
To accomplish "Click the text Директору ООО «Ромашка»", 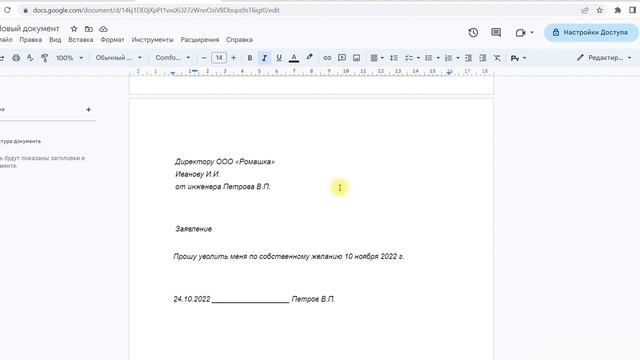I will click(225, 162).
